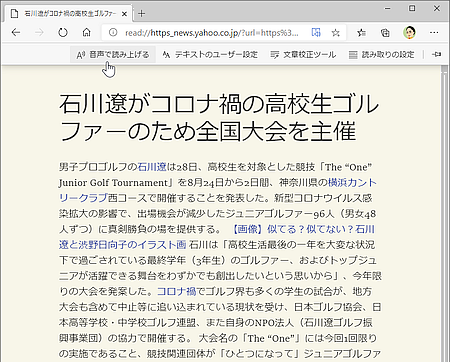Start 音声で読み上げる read aloud
This screenshot has height=362, width=450.
[x=113, y=54]
